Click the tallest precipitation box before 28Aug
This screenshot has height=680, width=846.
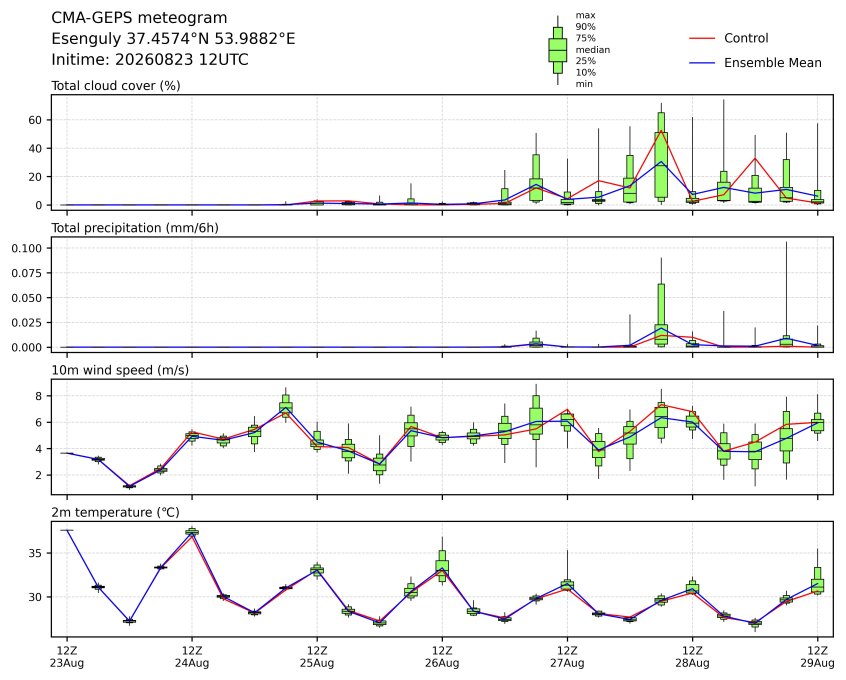(661, 315)
